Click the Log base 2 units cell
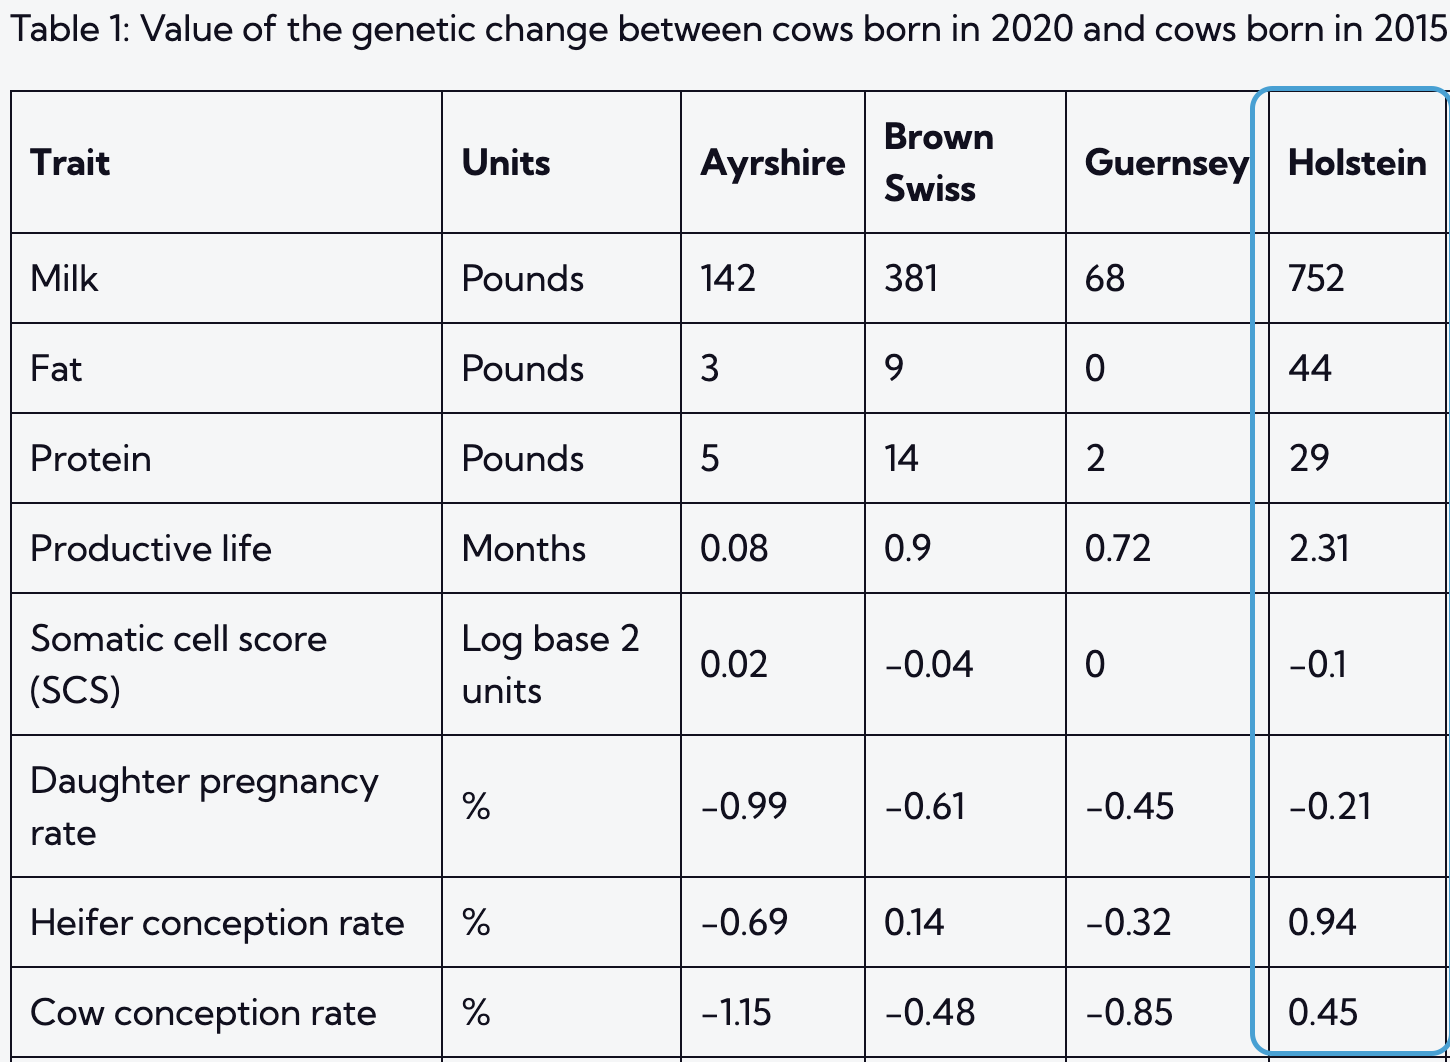The image size is (1450, 1062). 550,664
